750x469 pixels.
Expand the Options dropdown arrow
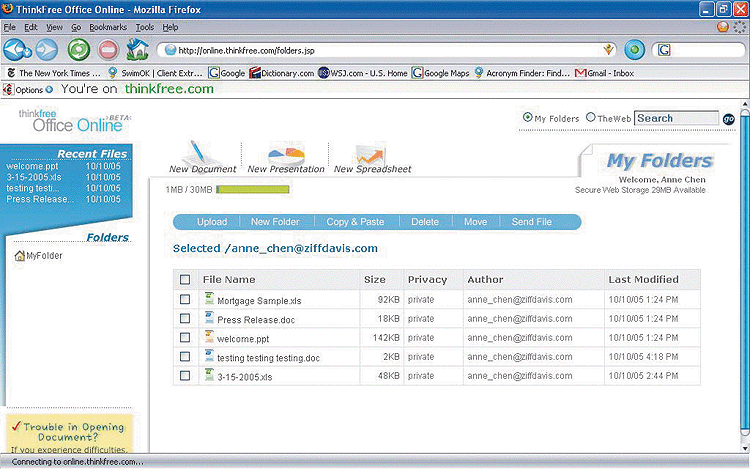click(49, 89)
